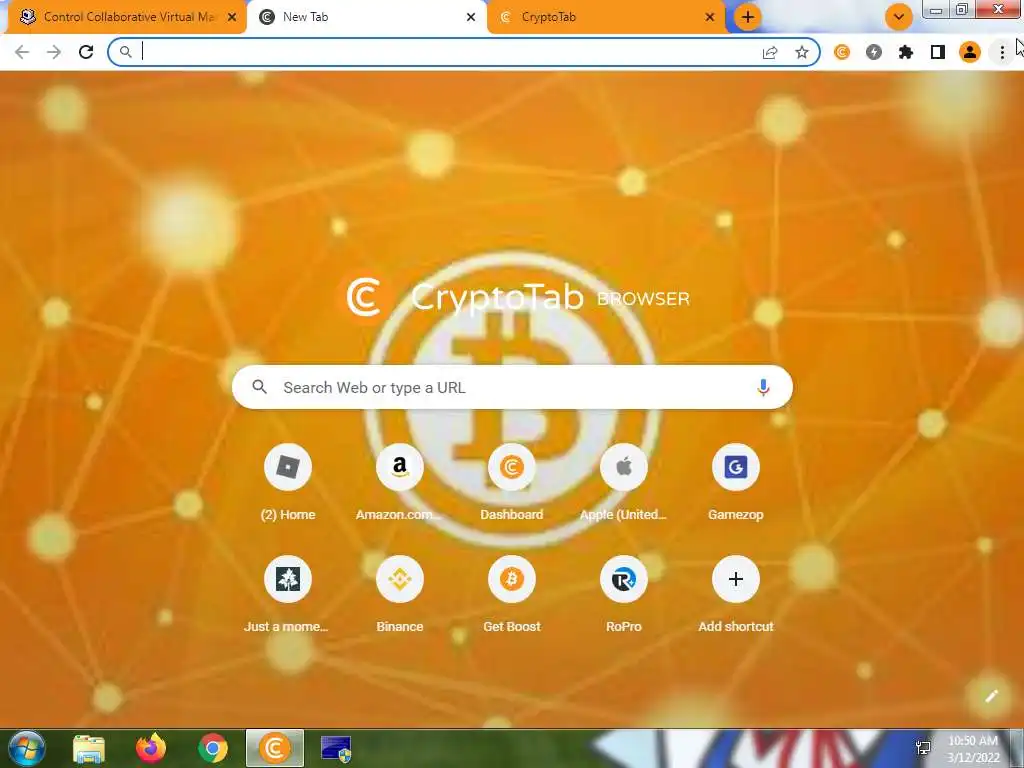Open the Dashboard shortcut
The image size is (1024, 768).
coord(512,482)
